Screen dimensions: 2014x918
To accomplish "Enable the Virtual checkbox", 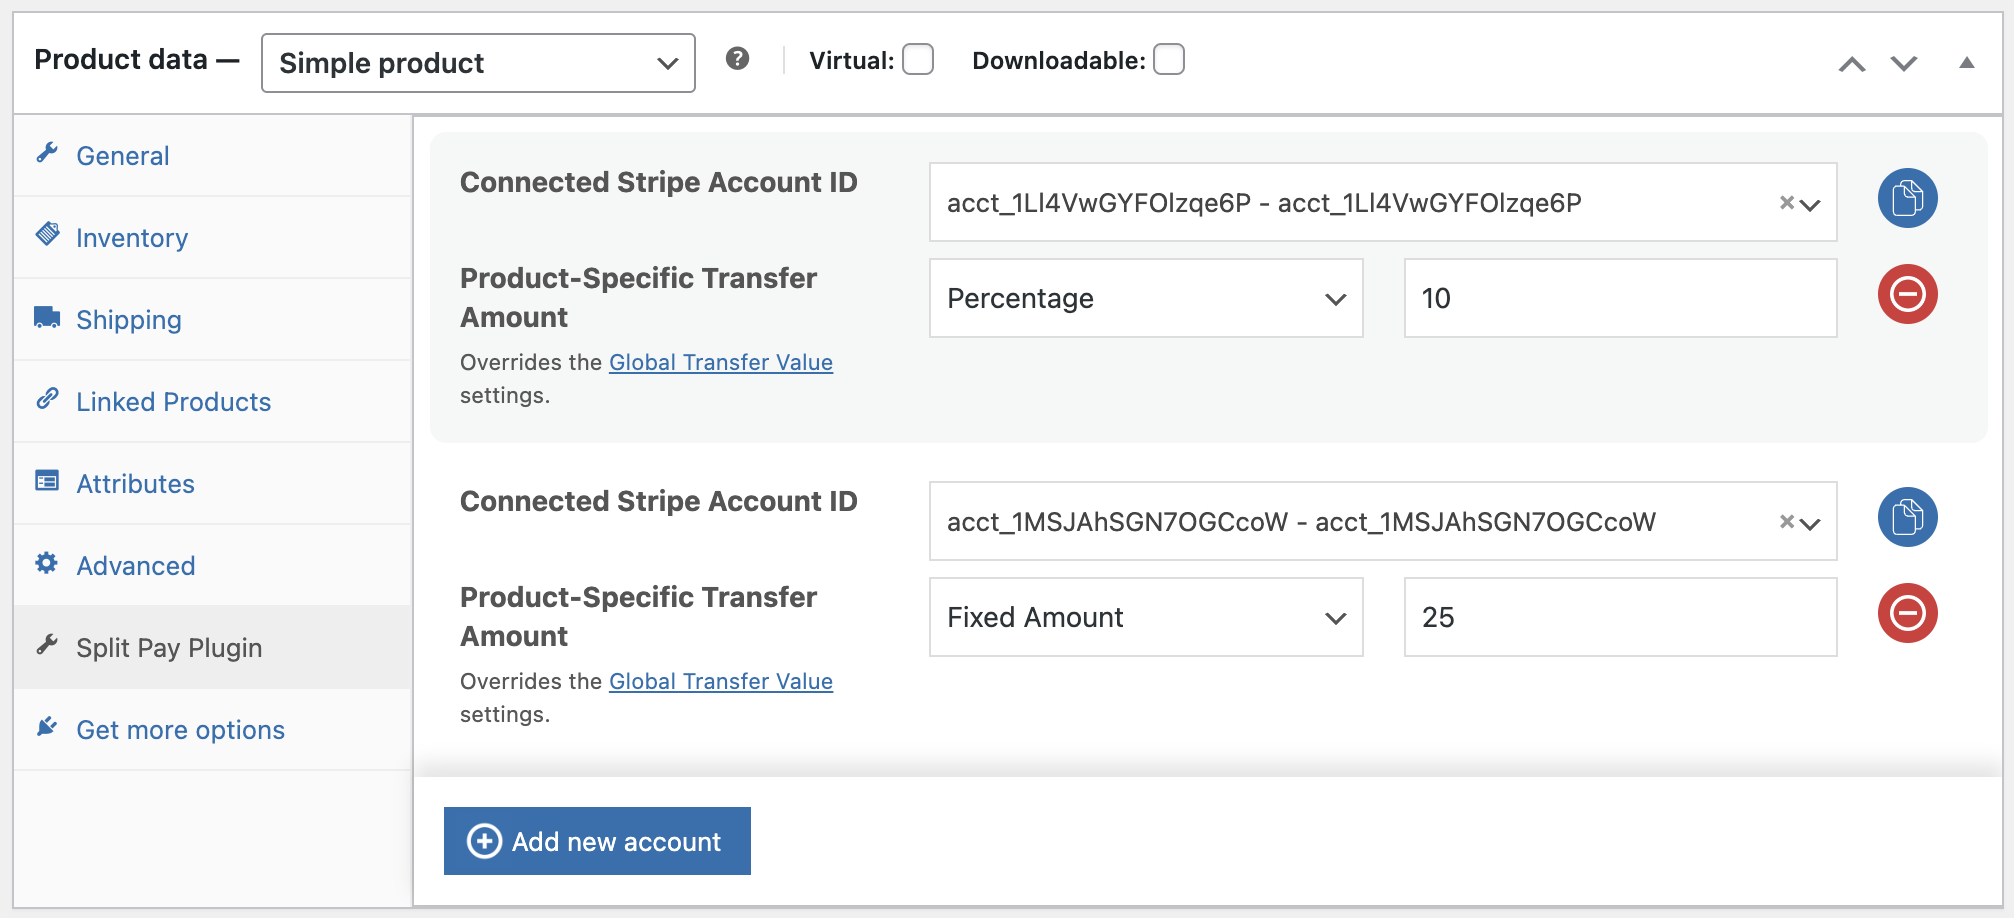I will [917, 60].
